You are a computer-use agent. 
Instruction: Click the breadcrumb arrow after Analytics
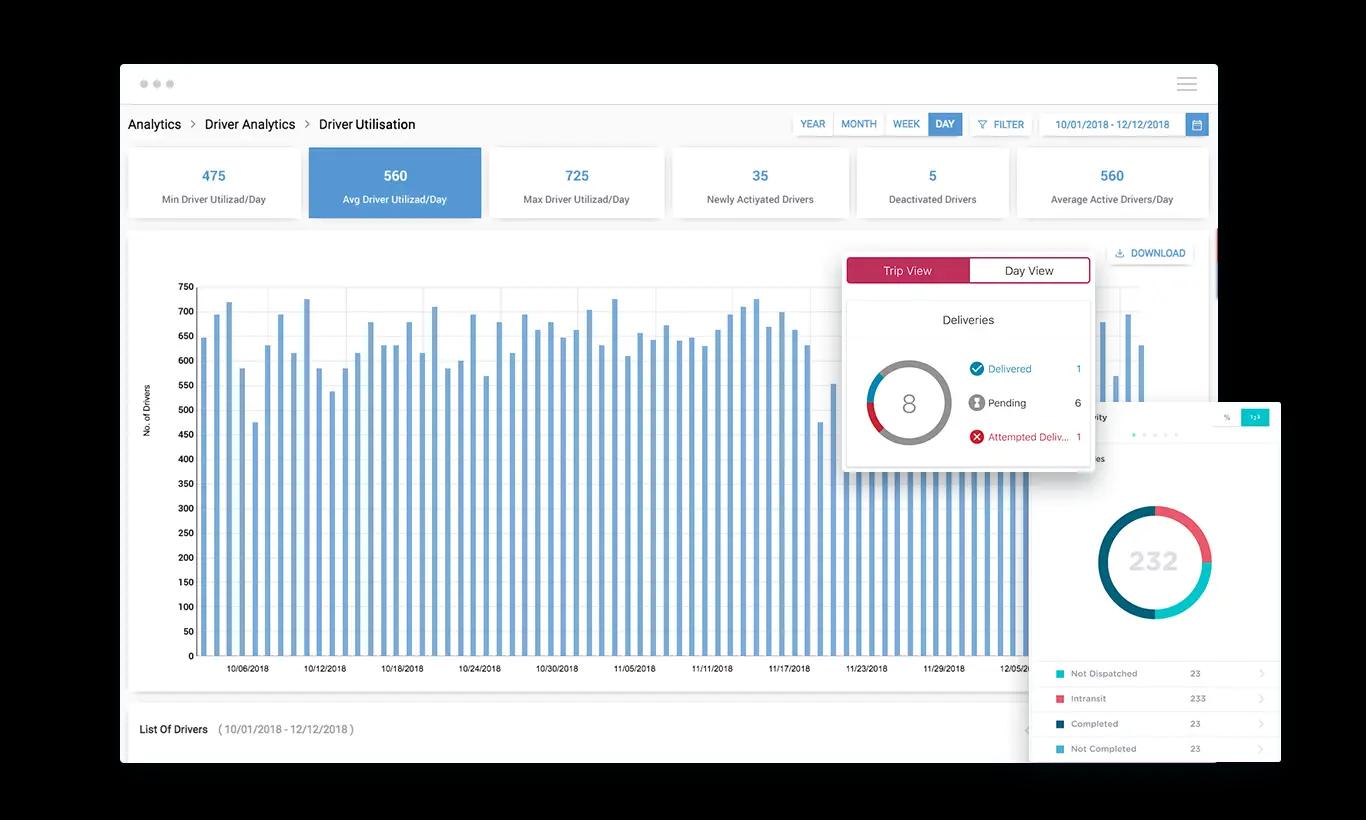[x=193, y=125]
